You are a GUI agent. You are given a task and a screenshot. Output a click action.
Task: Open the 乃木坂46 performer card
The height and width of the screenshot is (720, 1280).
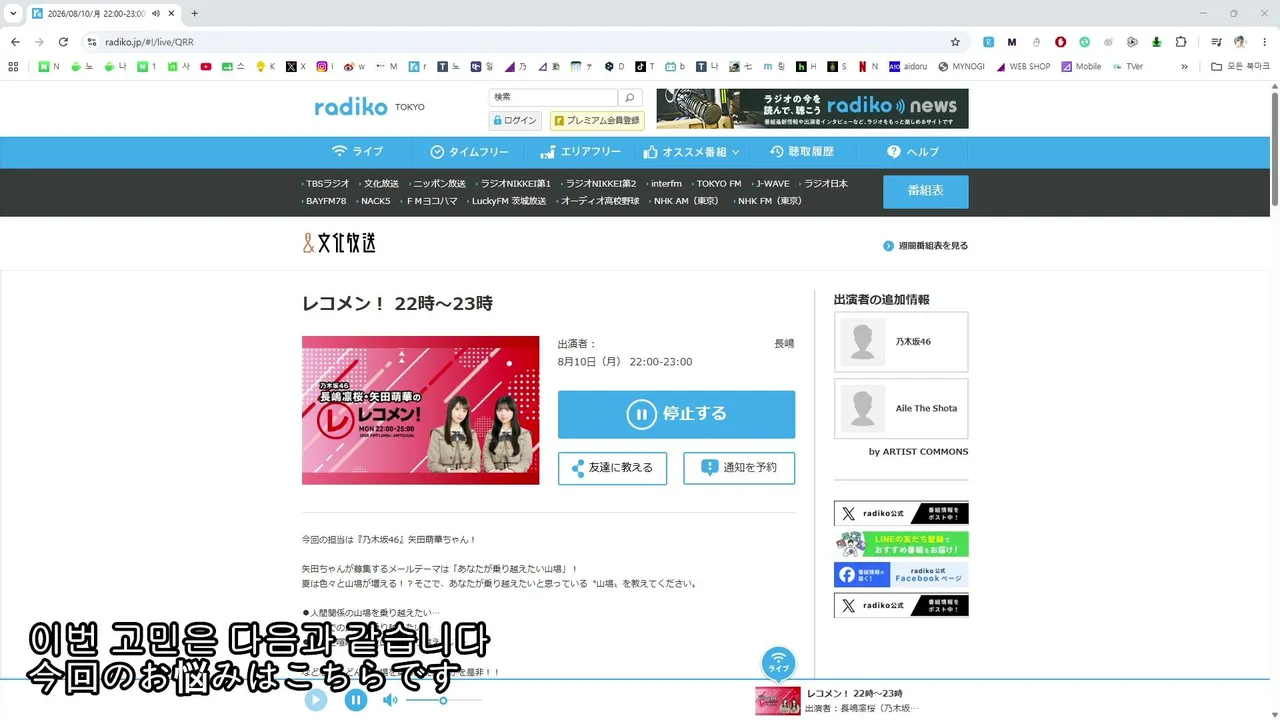pos(901,342)
